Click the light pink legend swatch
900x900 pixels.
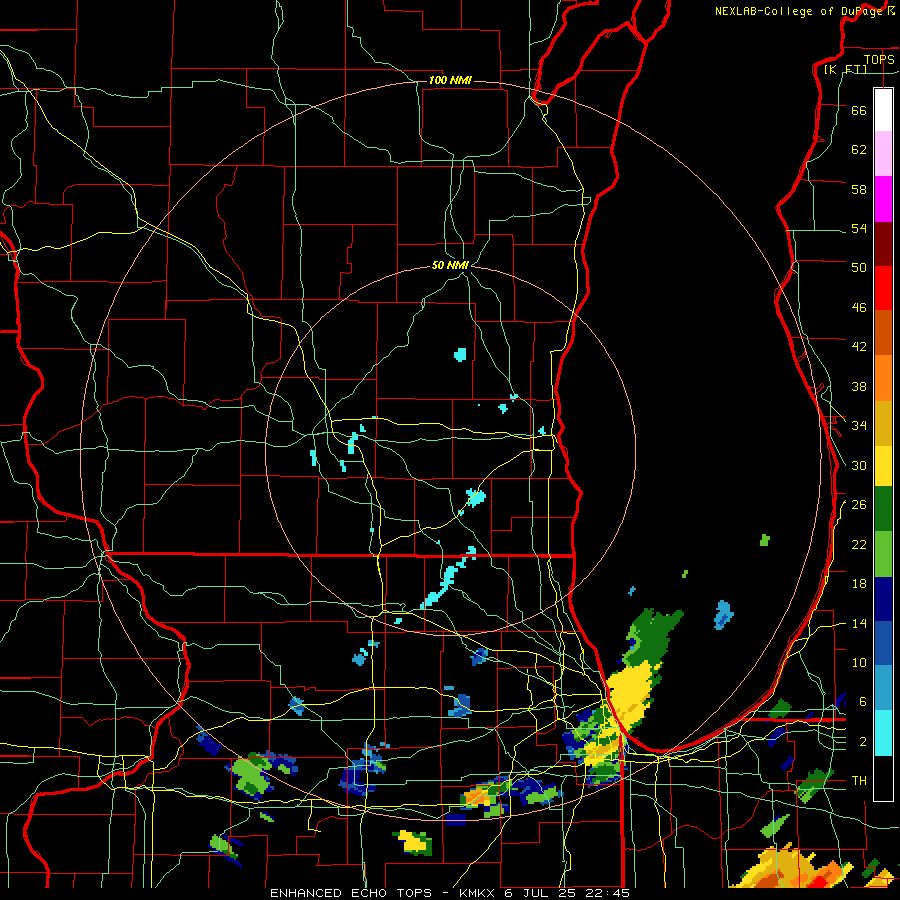pyautogui.click(x=883, y=153)
